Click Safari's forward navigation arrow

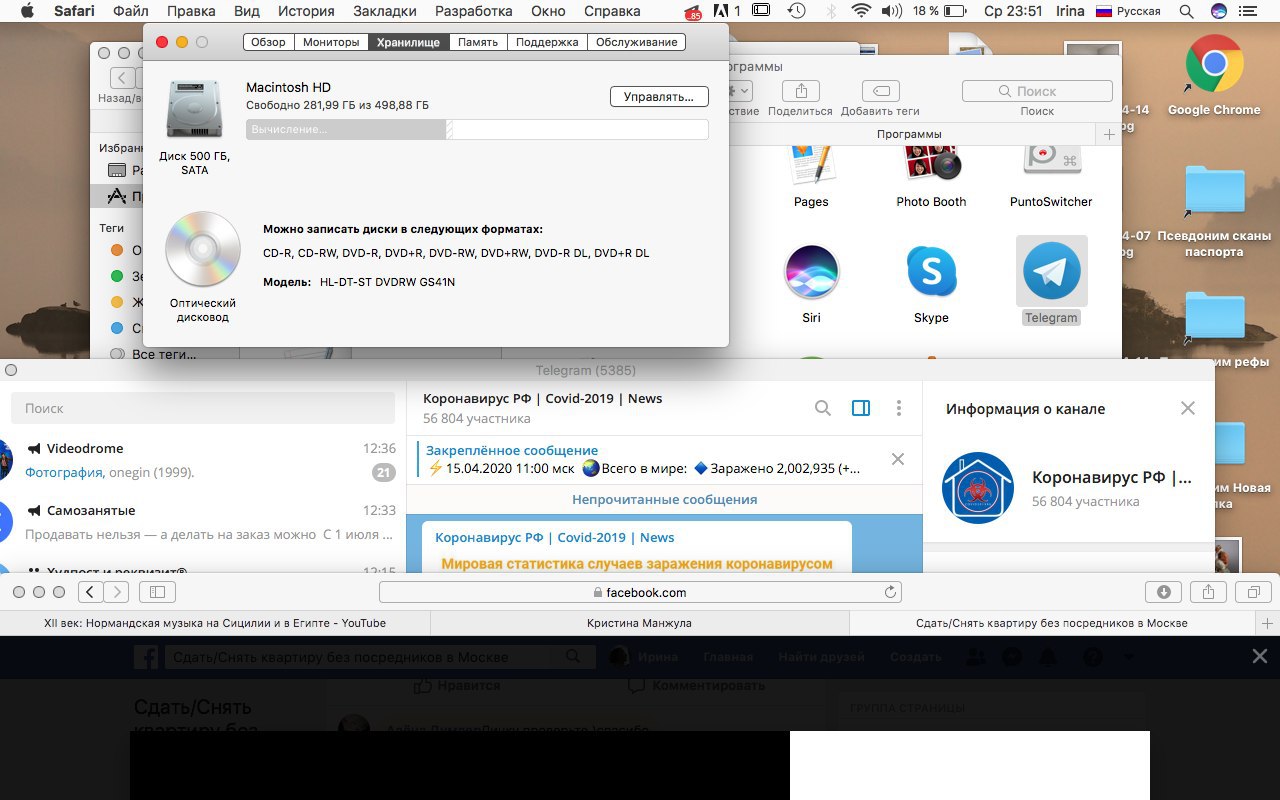click(x=117, y=592)
